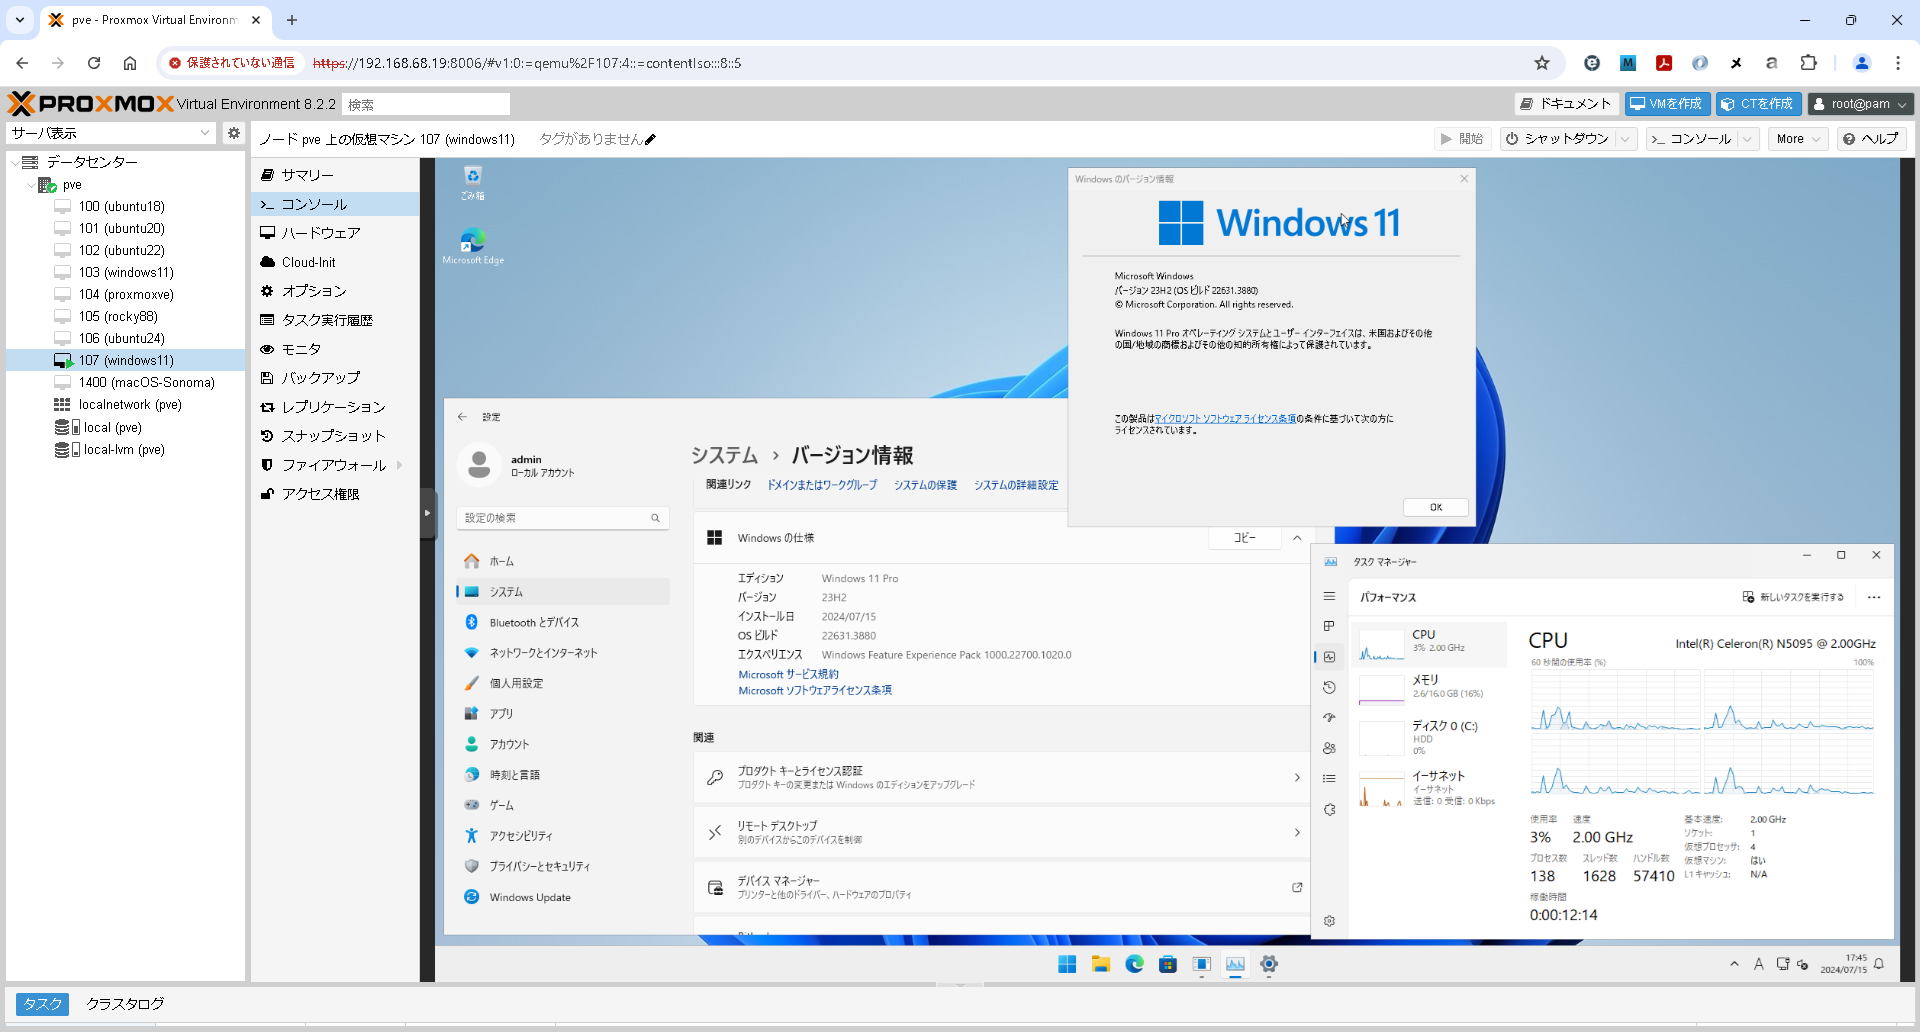1920x1032 pixels.
Task: Select the Performance icon in Task Manager sidebar
Action: tap(1329, 657)
